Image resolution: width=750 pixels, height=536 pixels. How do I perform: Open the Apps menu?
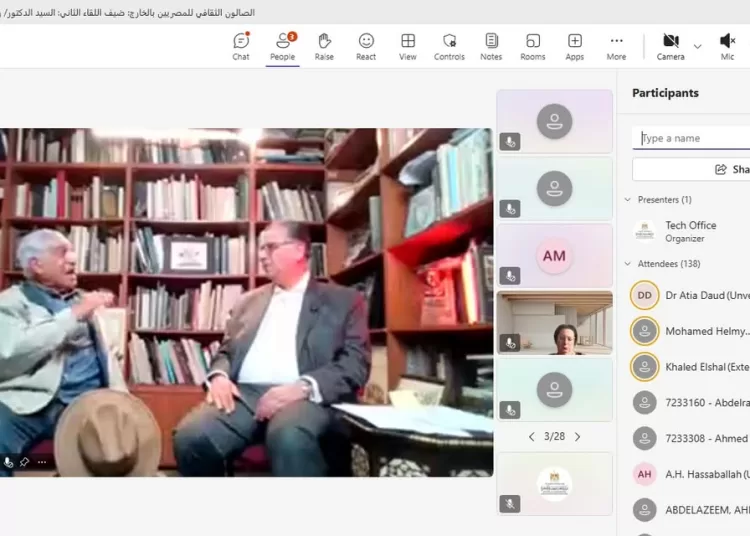point(574,46)
